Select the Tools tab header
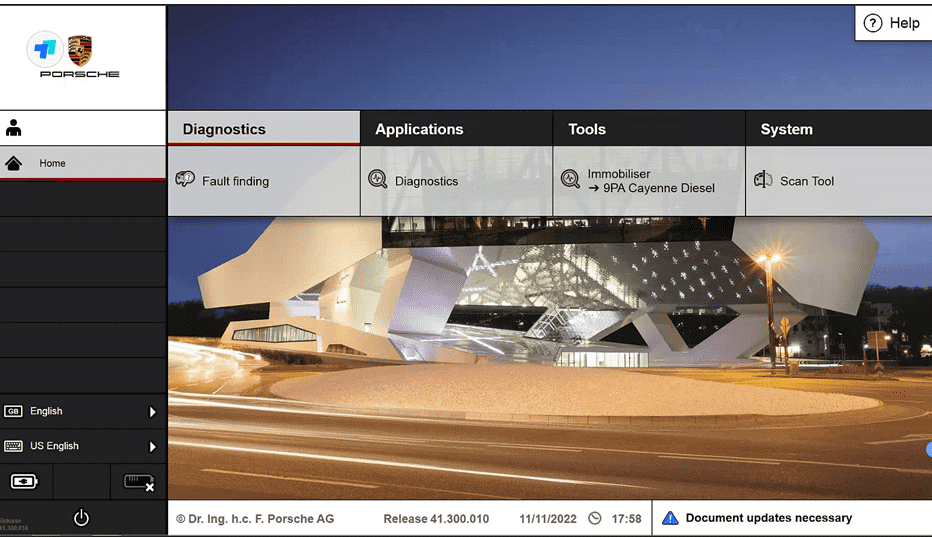Screen dimensions: 932x537 click(649, 128)
